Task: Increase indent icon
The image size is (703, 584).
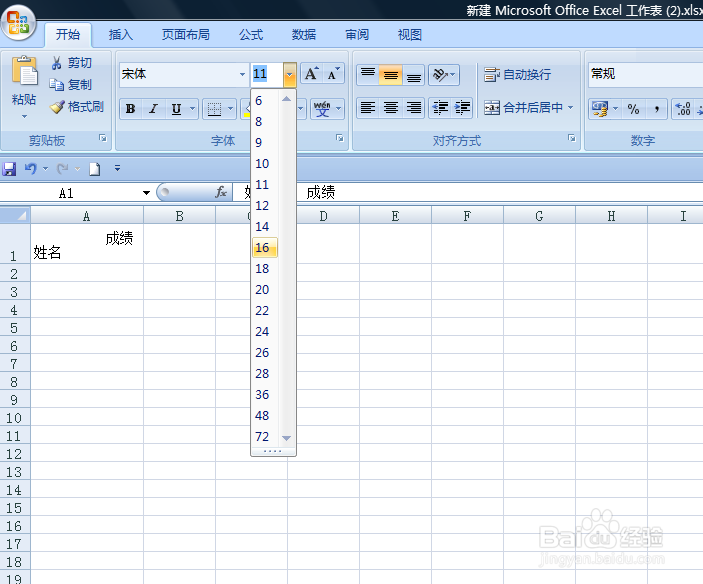Action: [x=462, y=108]
